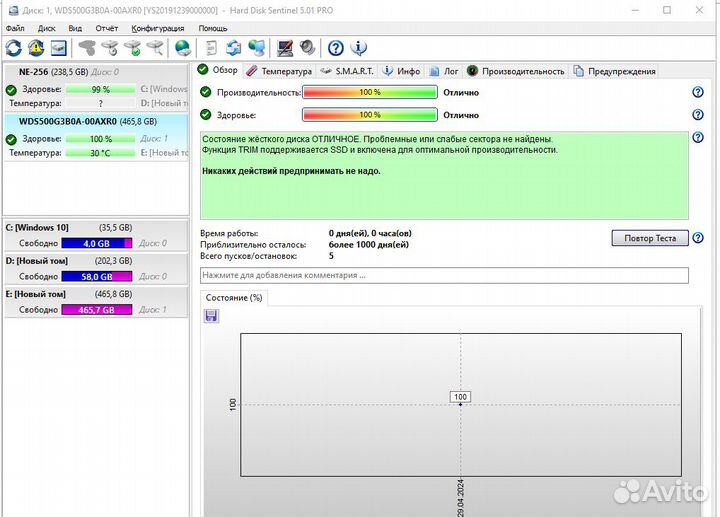The height and width of the screenshot is (517, 720).
Task: Maximize the Hard Disk Sentinel window
Action: click(x=667, y=10)
